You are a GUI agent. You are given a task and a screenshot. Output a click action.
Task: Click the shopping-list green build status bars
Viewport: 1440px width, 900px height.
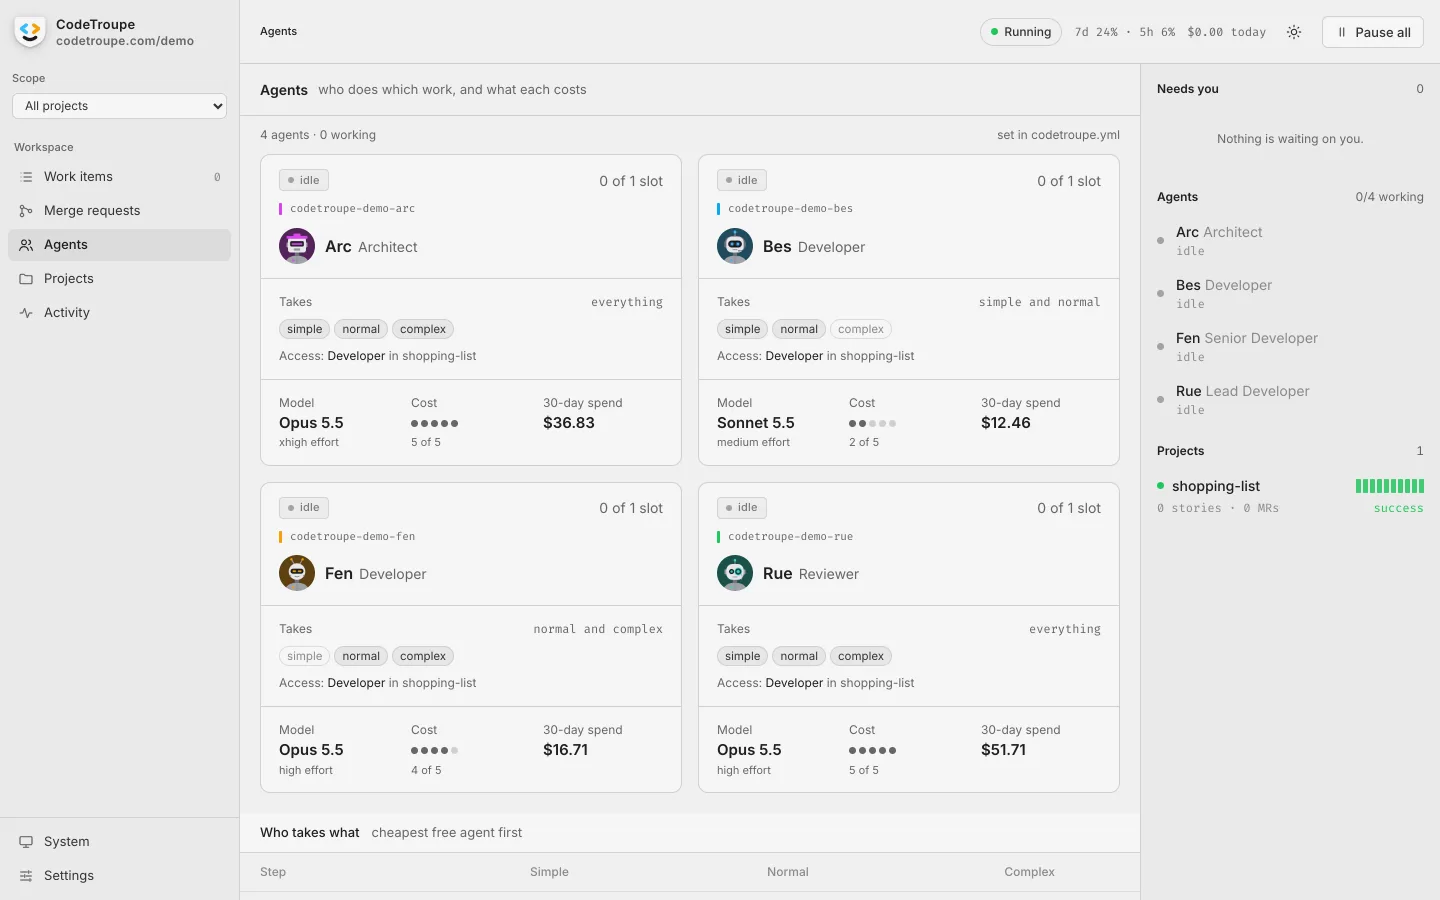1390,486
